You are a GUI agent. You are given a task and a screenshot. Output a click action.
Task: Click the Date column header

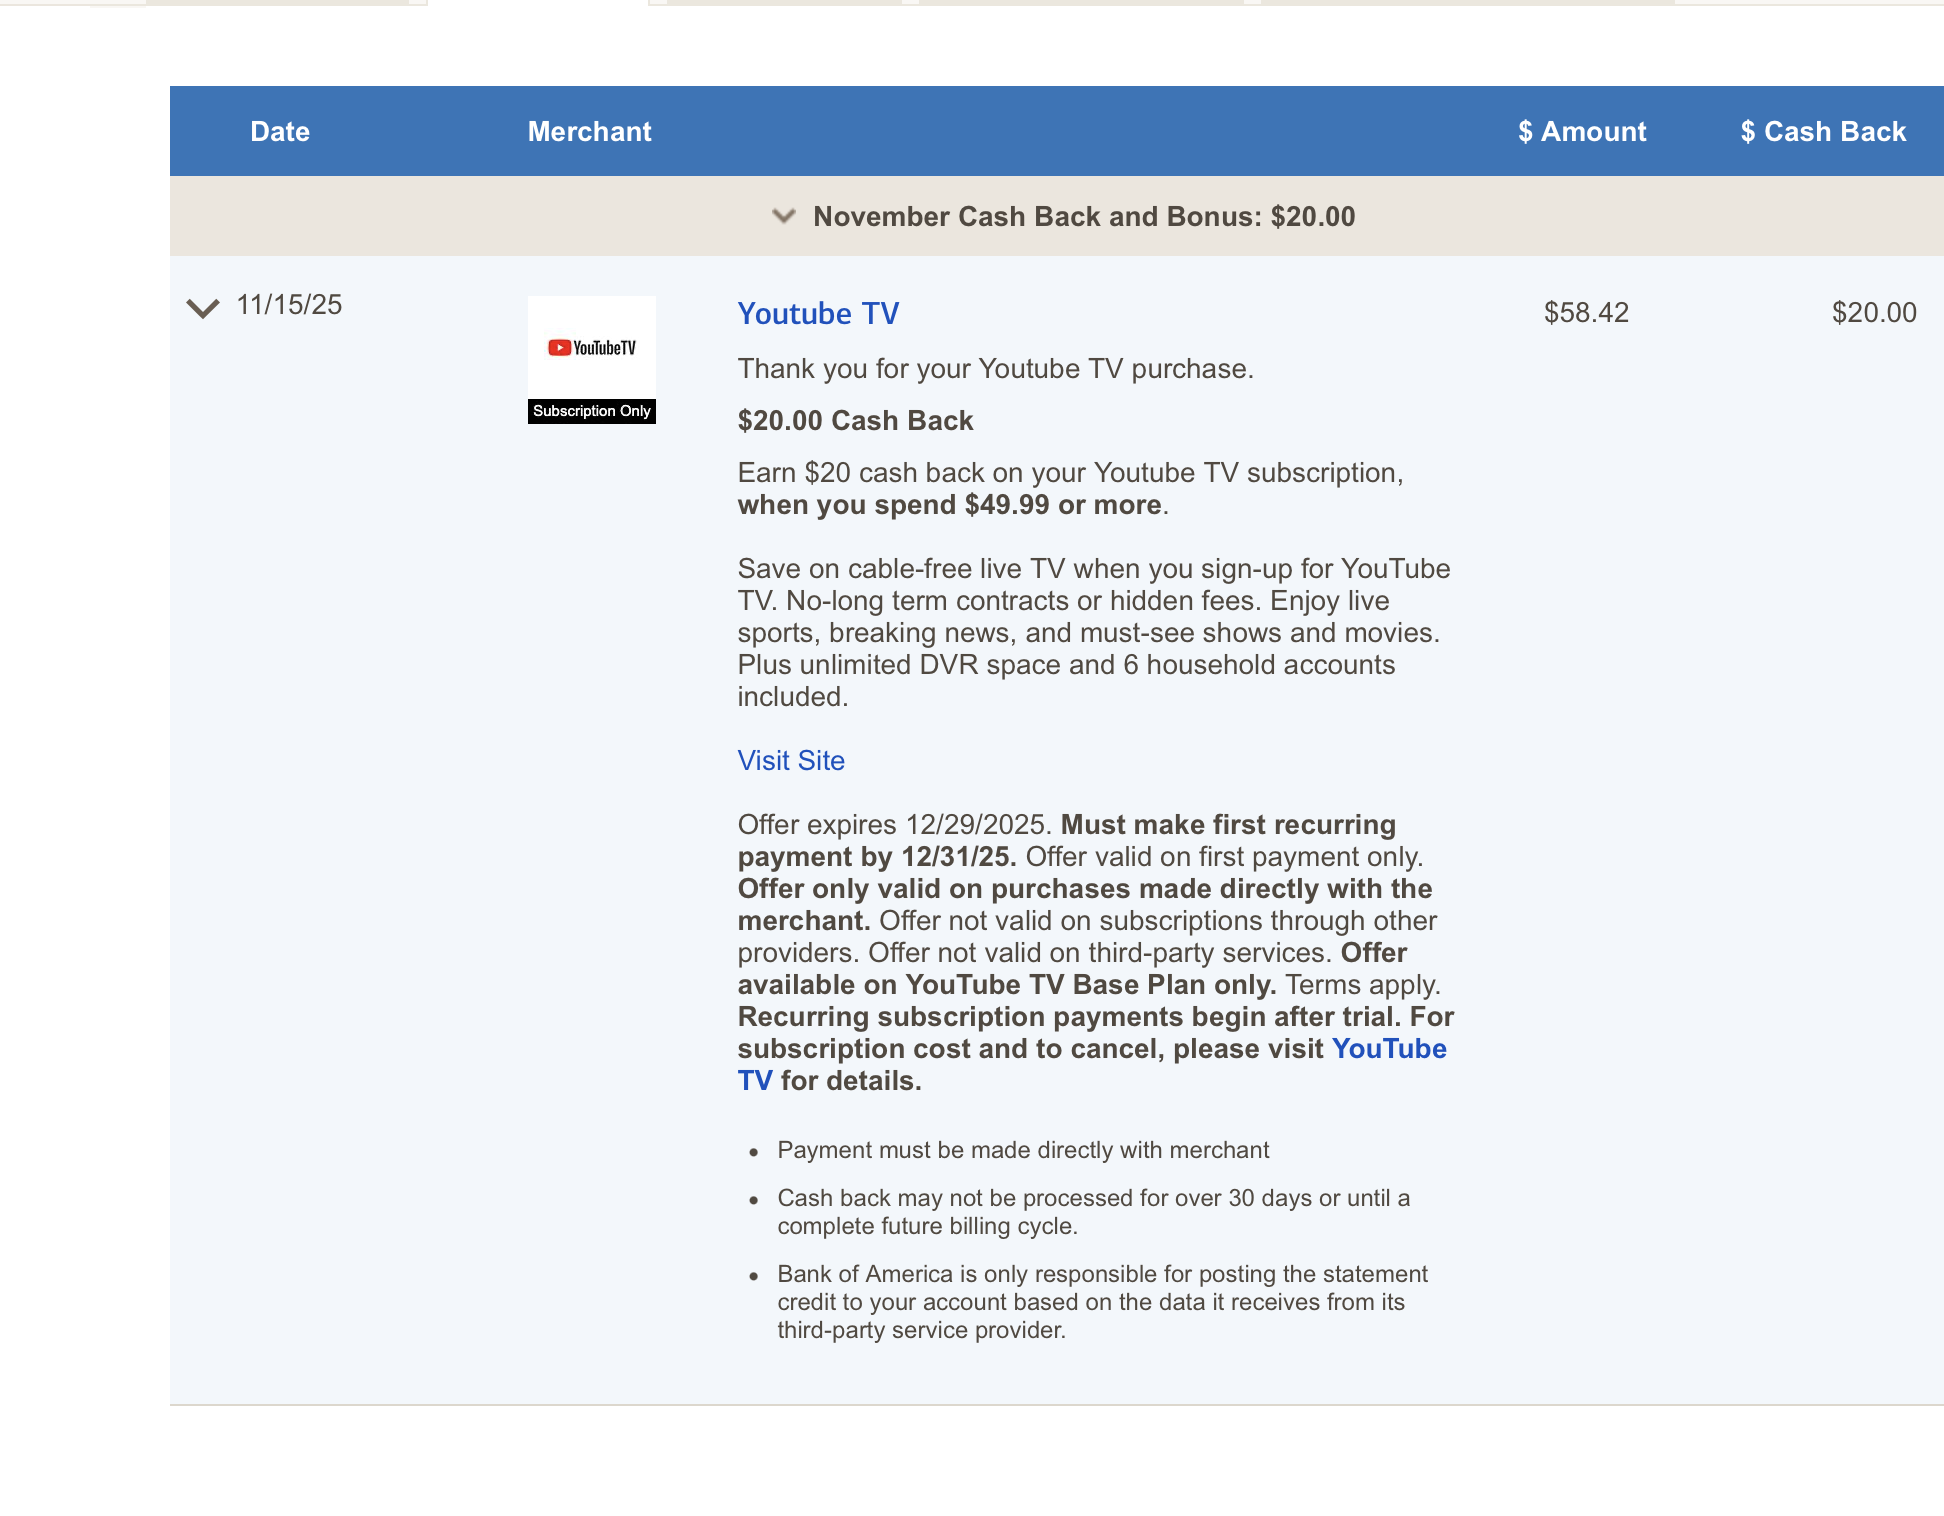[x=280, y=132]
